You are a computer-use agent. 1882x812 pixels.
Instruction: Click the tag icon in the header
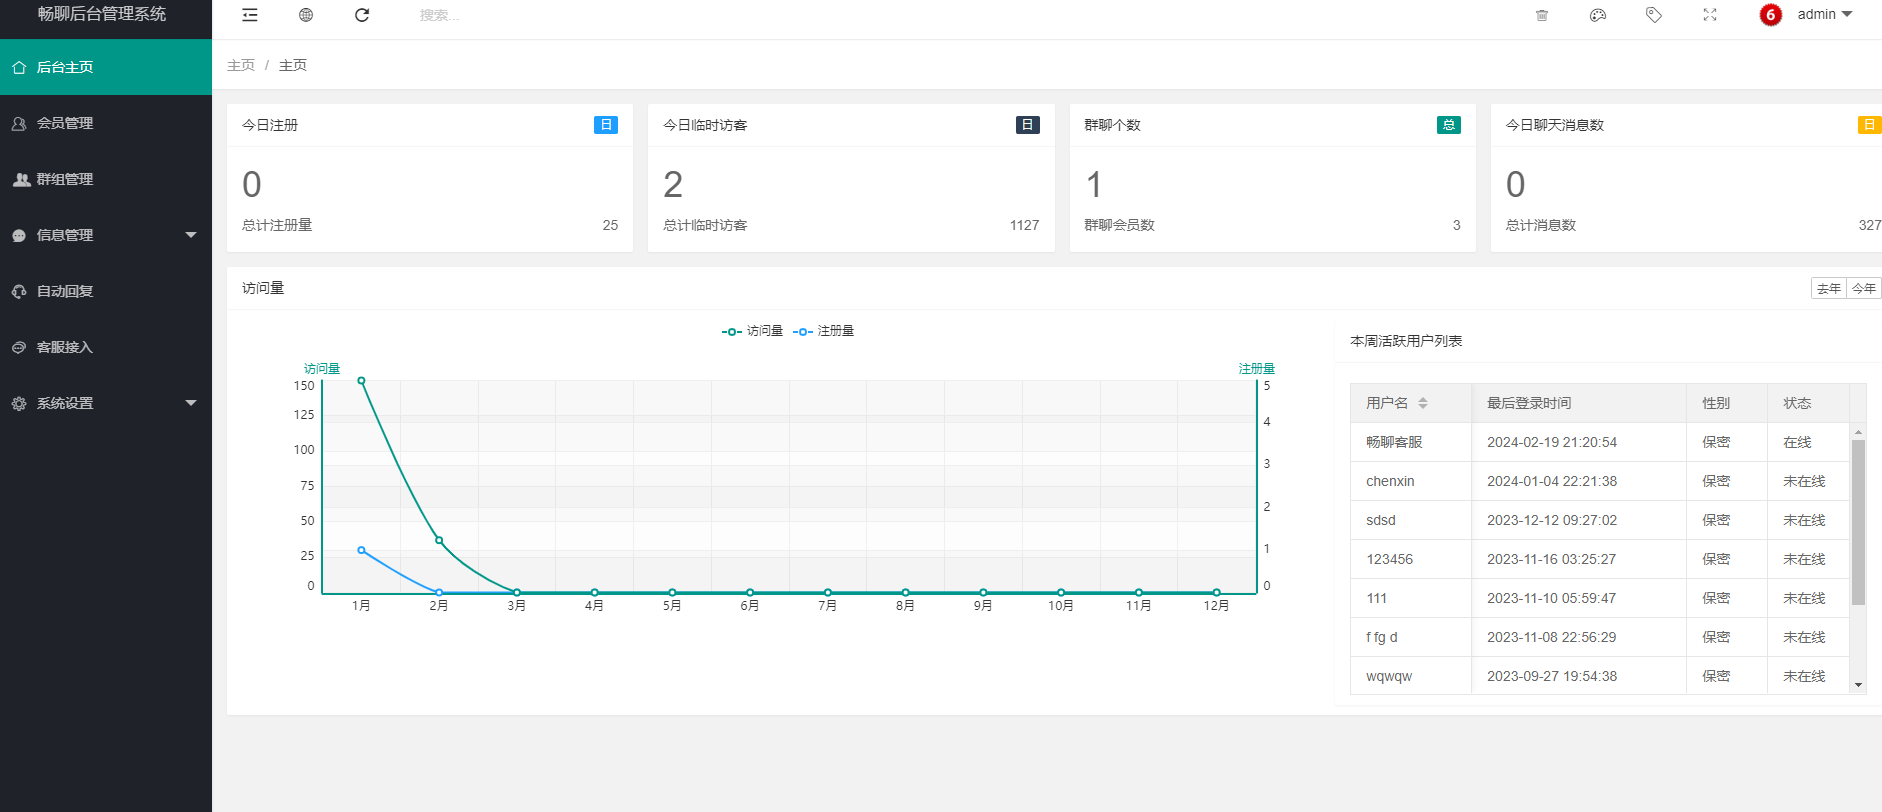(x=1654, y=15)
